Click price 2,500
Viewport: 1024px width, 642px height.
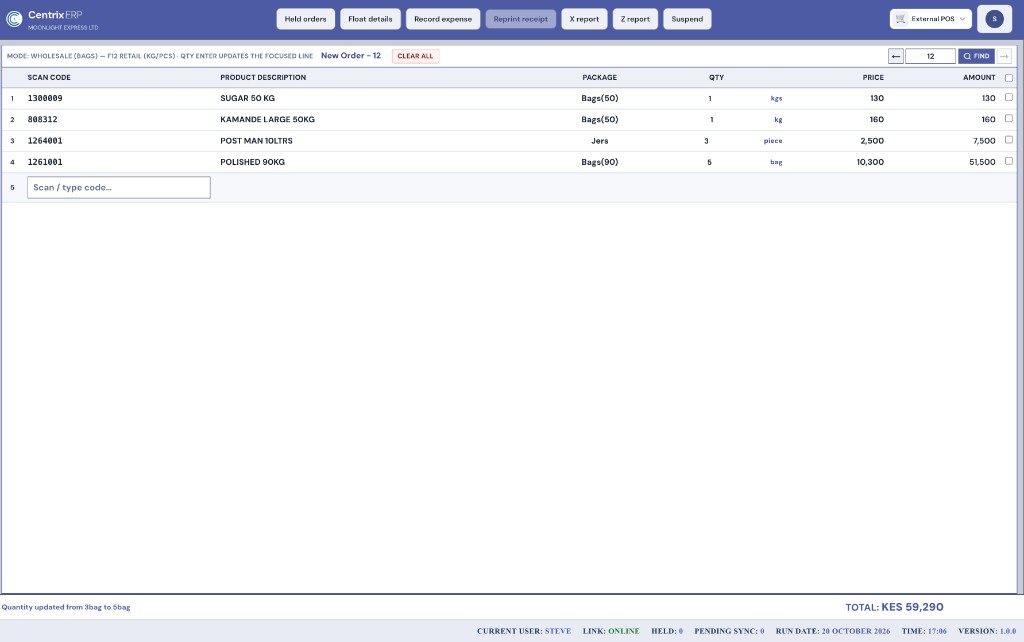tap(872, 140)
